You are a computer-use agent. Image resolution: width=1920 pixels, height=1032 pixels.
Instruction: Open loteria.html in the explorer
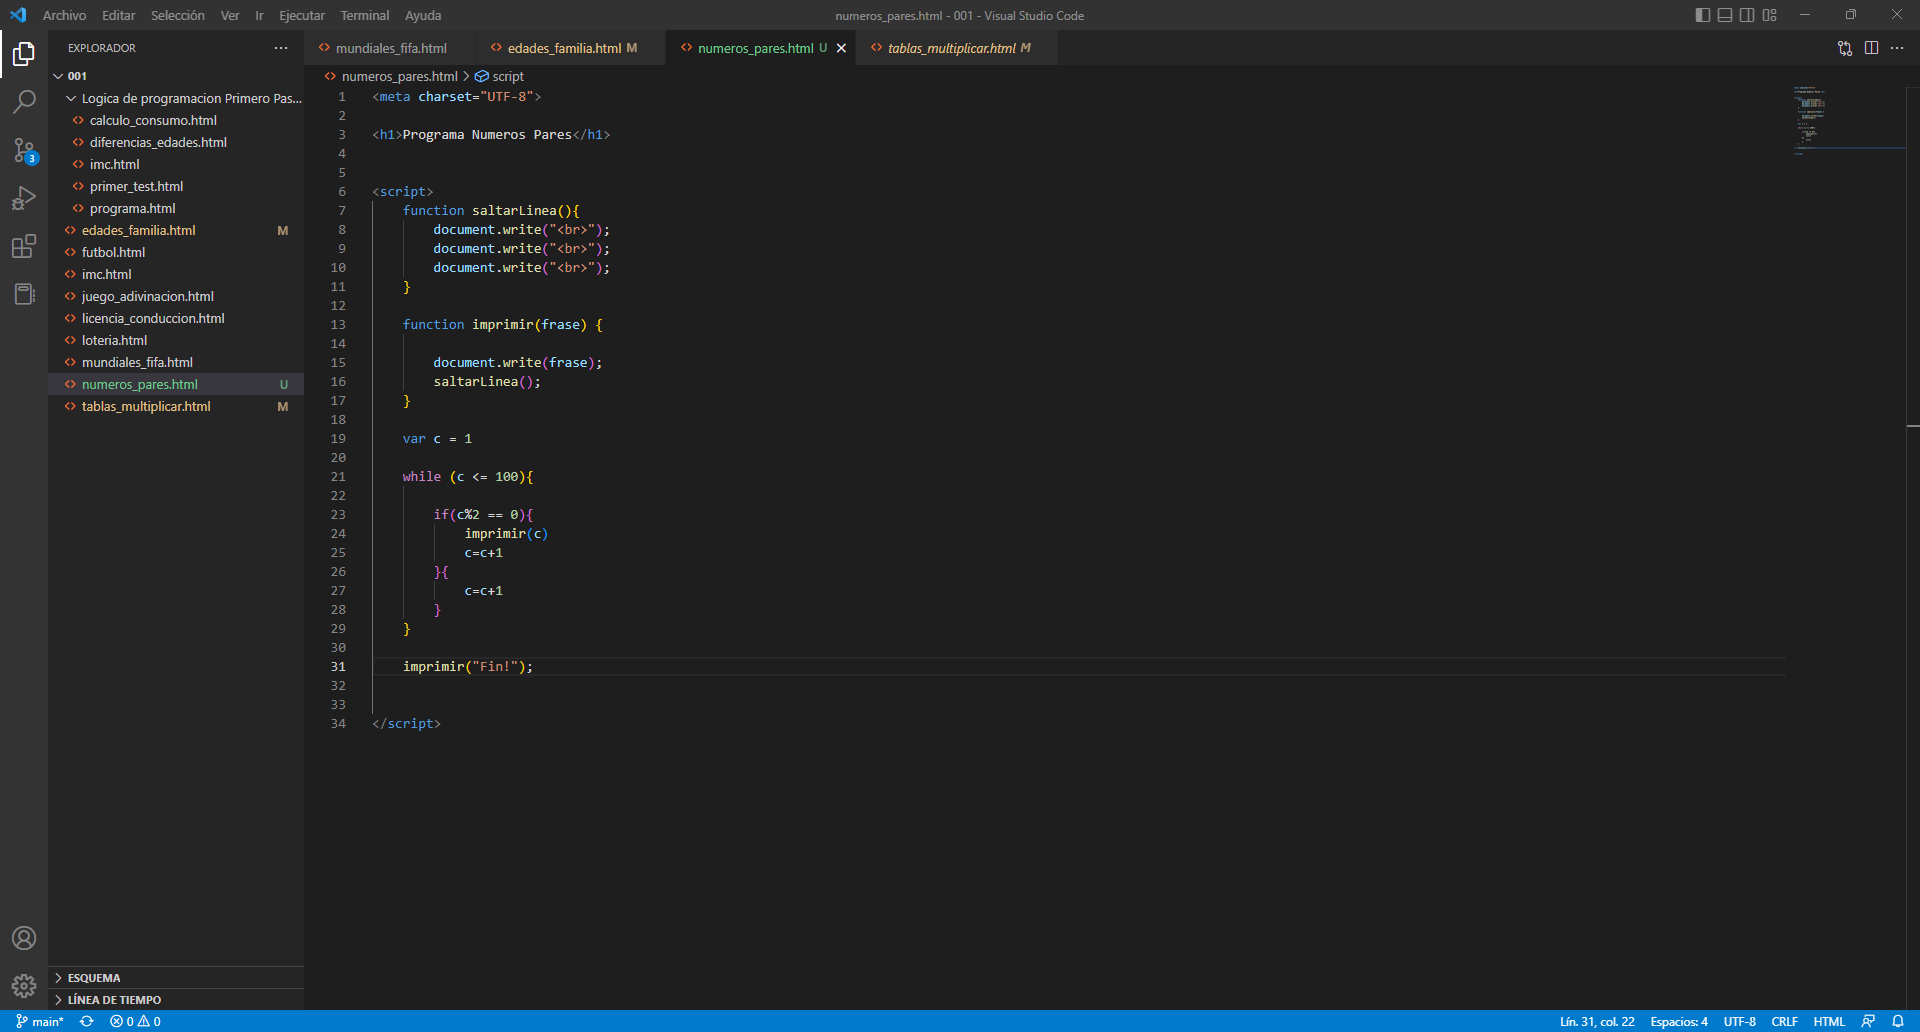tap(176, 340)
